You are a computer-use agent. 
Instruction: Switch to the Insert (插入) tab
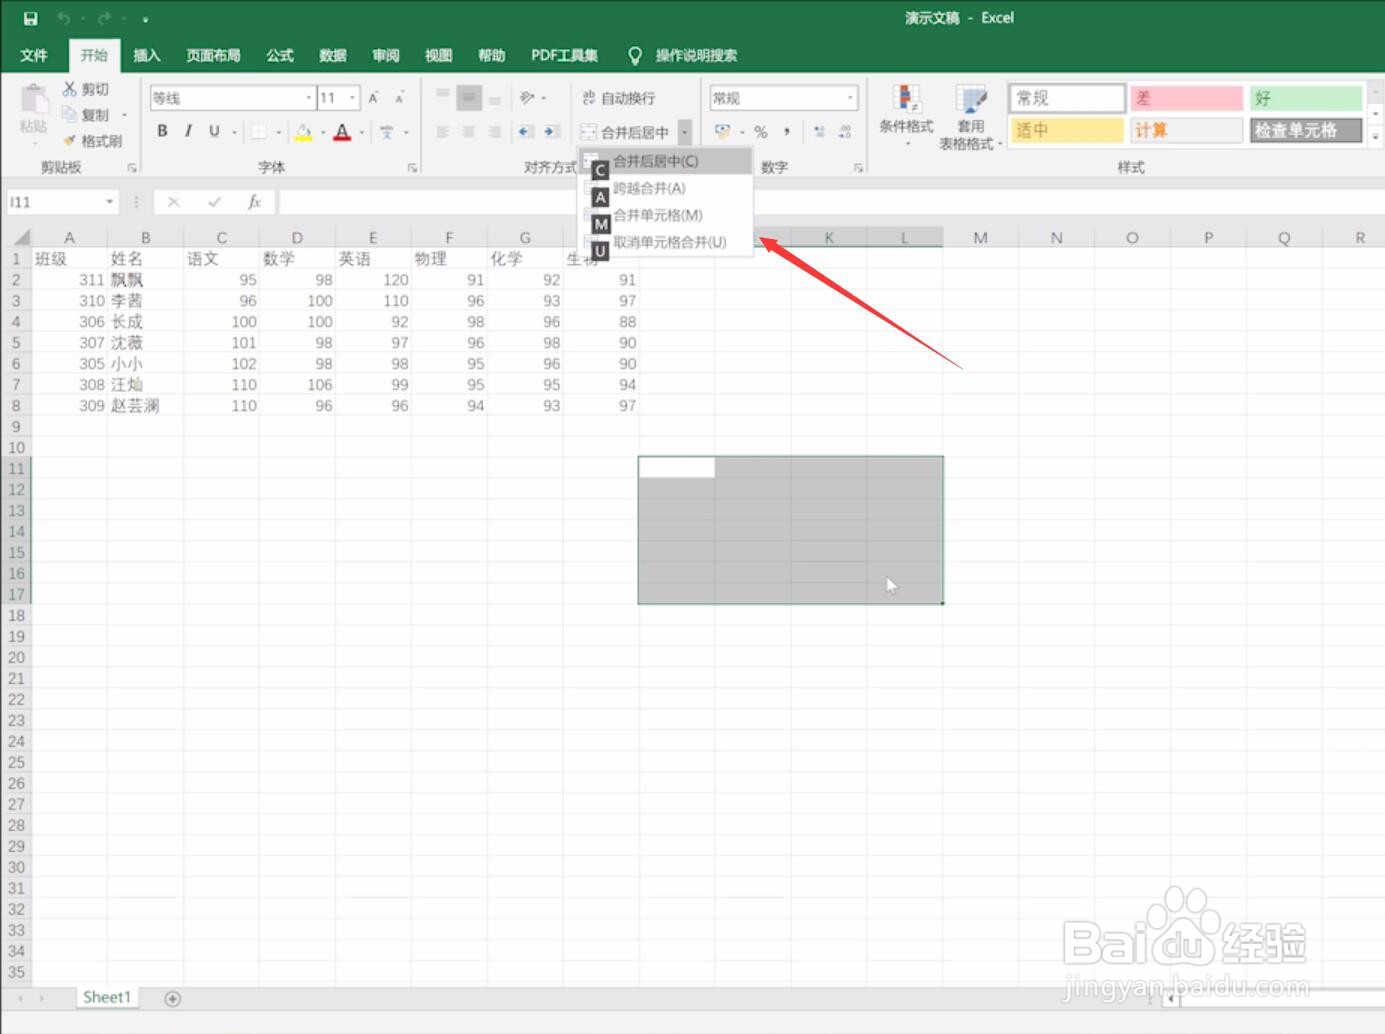coord(147,55)
